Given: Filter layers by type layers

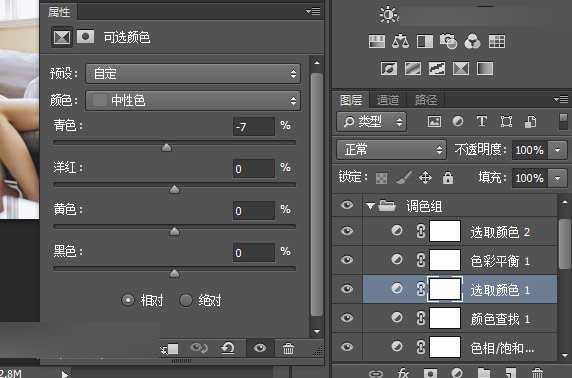Looking at the screenshot, I should [x=482, y=121].
